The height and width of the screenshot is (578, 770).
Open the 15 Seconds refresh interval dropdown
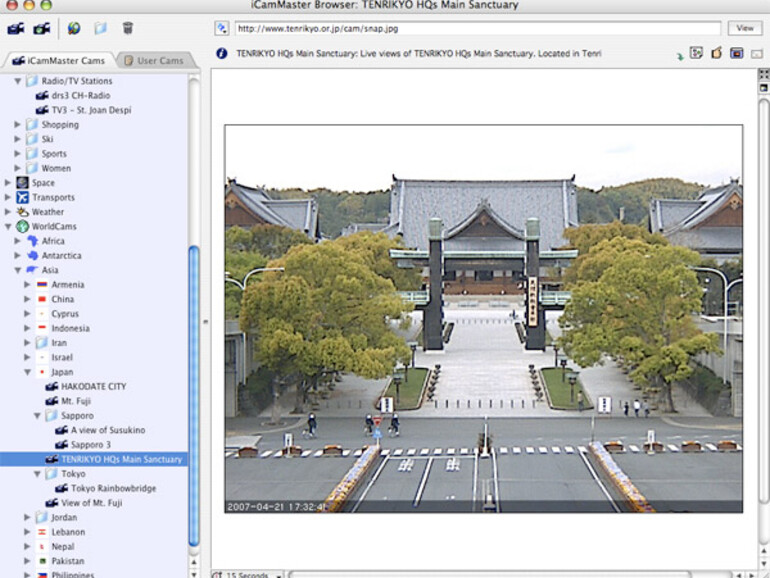pyautogui.click(x=246, y=574)
